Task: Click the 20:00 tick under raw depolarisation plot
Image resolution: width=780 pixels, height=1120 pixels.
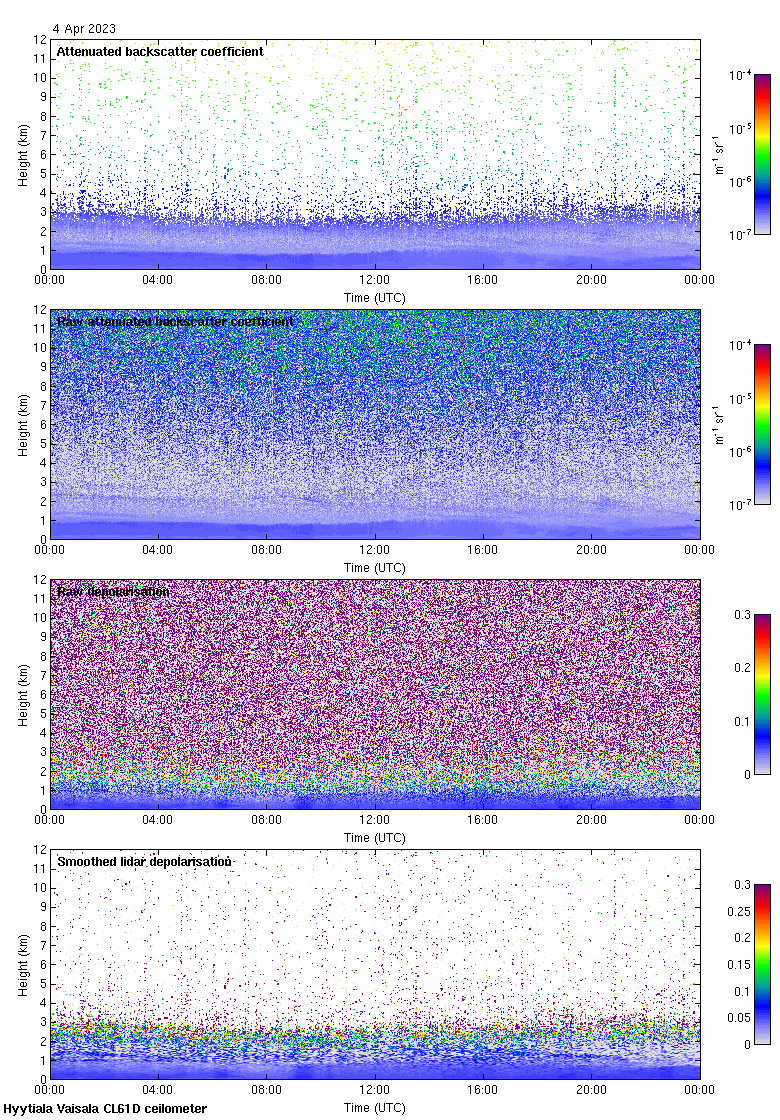Action: point(591,820)
